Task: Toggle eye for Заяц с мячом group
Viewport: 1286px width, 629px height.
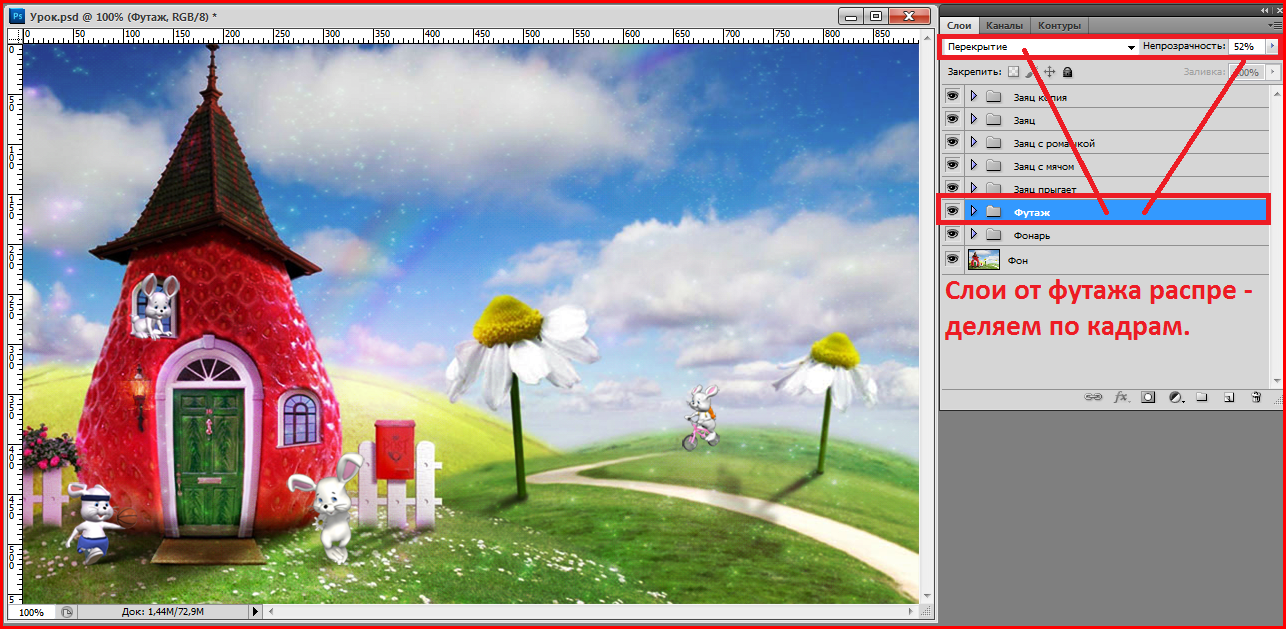Action: click(952, 165)
